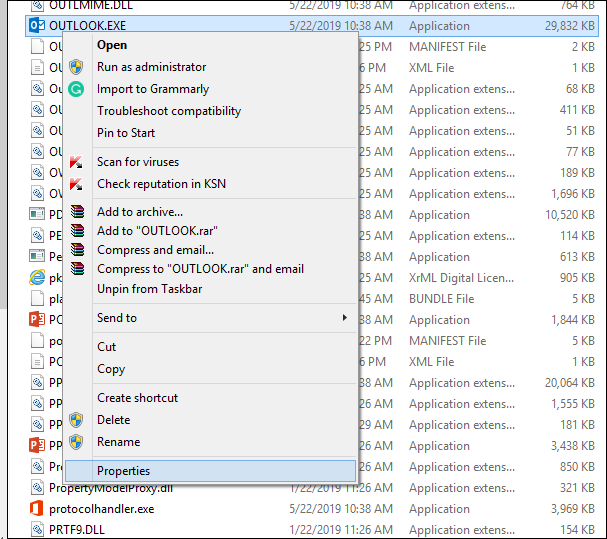The image size is (607, 539).
Task: Click the shield icon beside Delete
Action: (x=76, y=420)
